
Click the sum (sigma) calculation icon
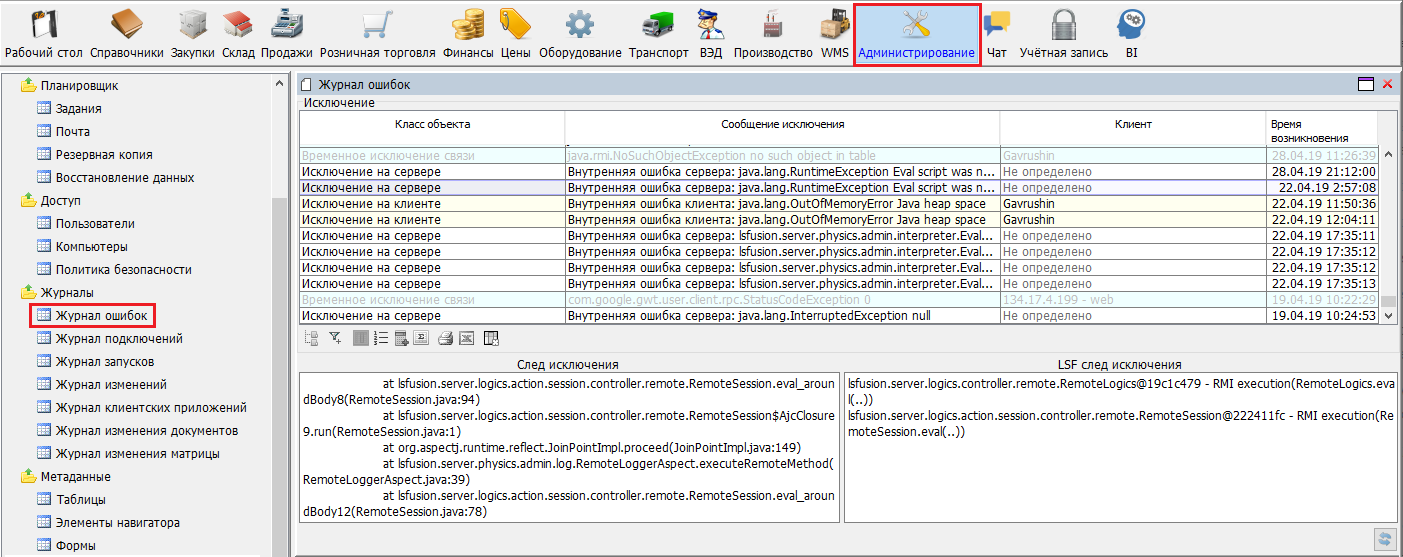(x=422, y=339)
